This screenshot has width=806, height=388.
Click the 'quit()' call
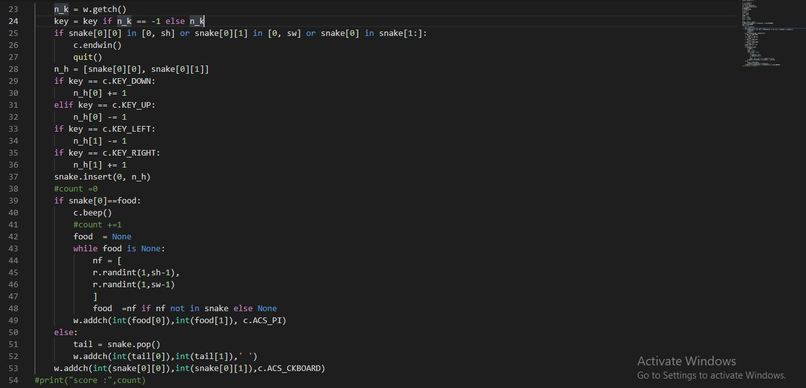pyautogui.click(x=87, y=57)
